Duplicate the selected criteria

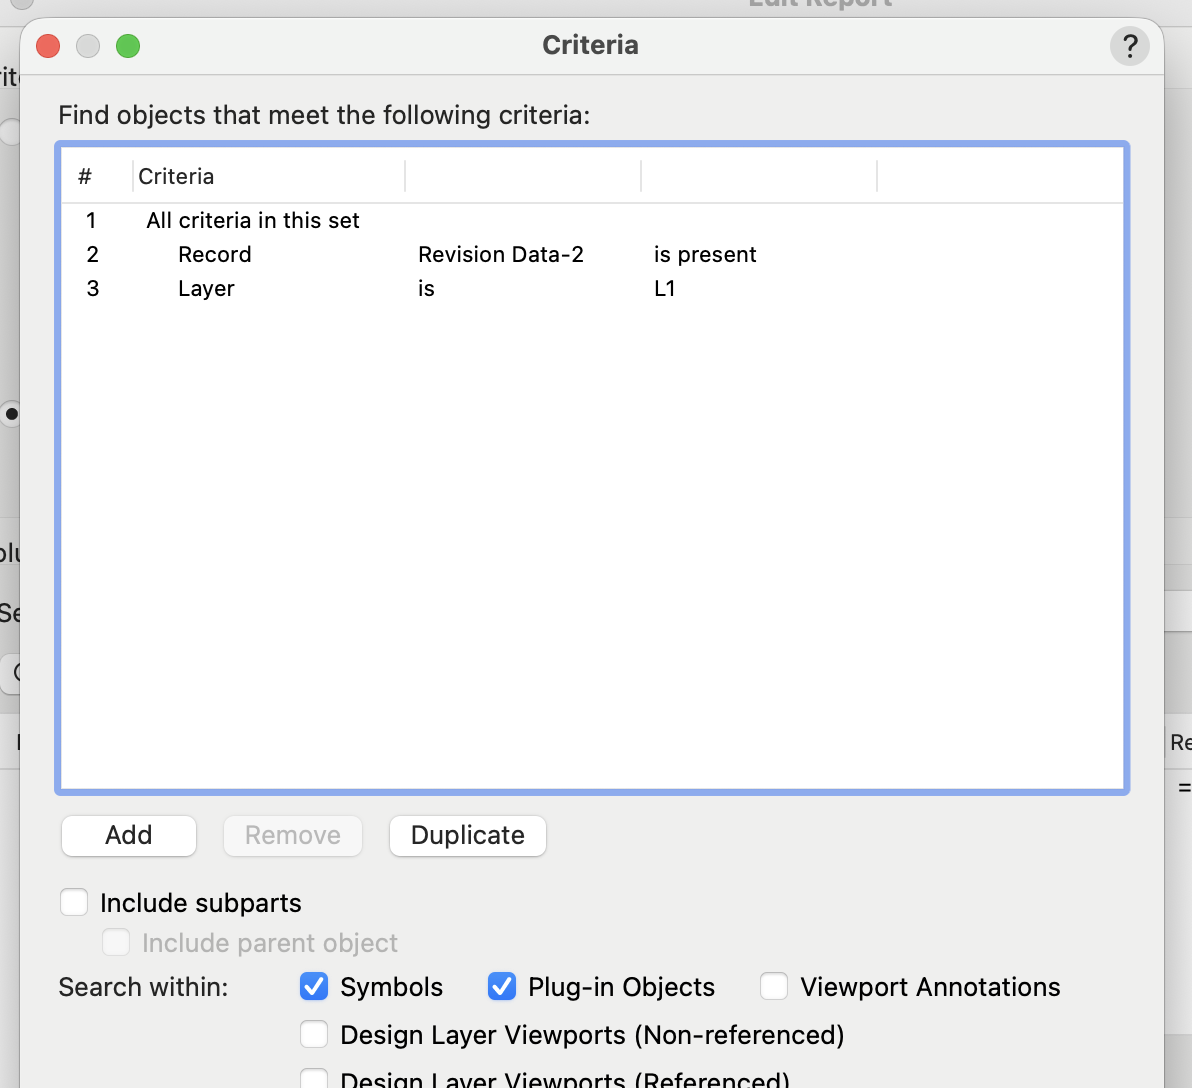[x=467, y=836]
